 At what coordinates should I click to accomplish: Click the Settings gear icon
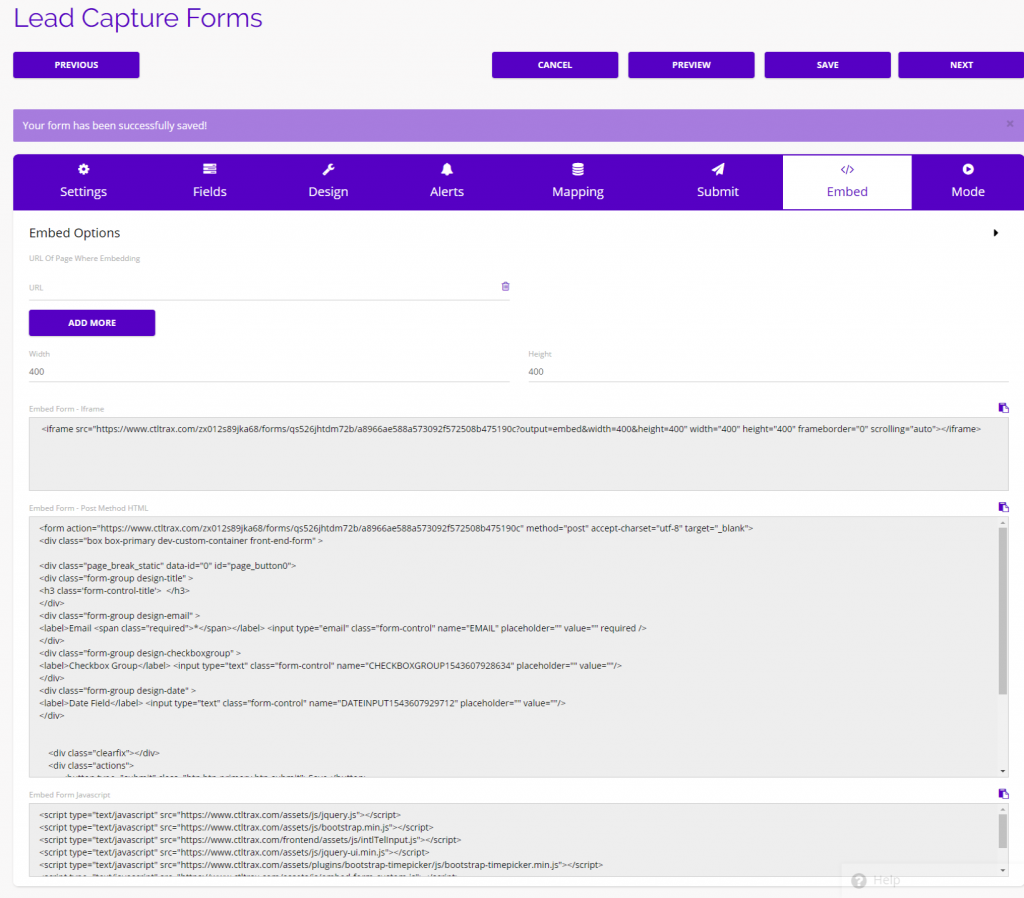tap(83, 169)
